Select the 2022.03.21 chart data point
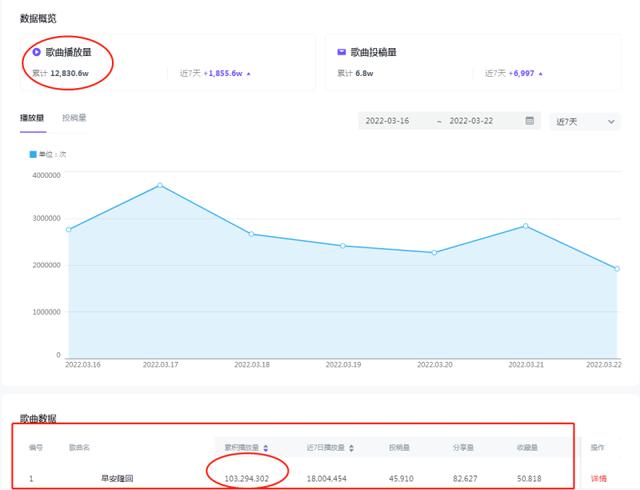The width and height of the screenshot is (640, 490). tap(525, 226)
